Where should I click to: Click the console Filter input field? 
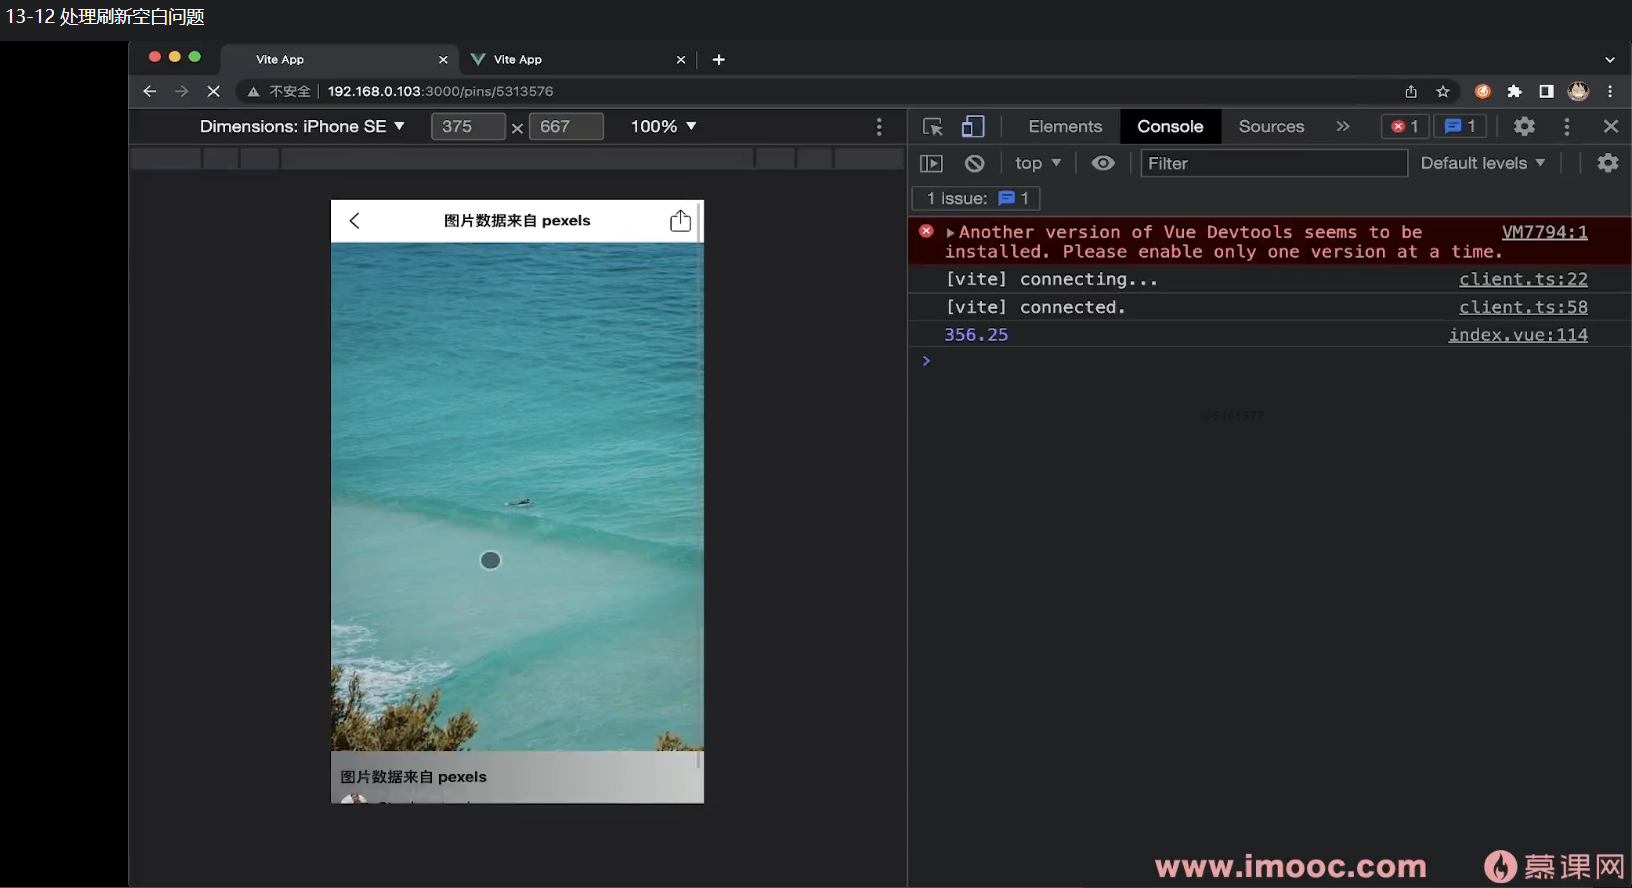click(x=1272, y=163)
